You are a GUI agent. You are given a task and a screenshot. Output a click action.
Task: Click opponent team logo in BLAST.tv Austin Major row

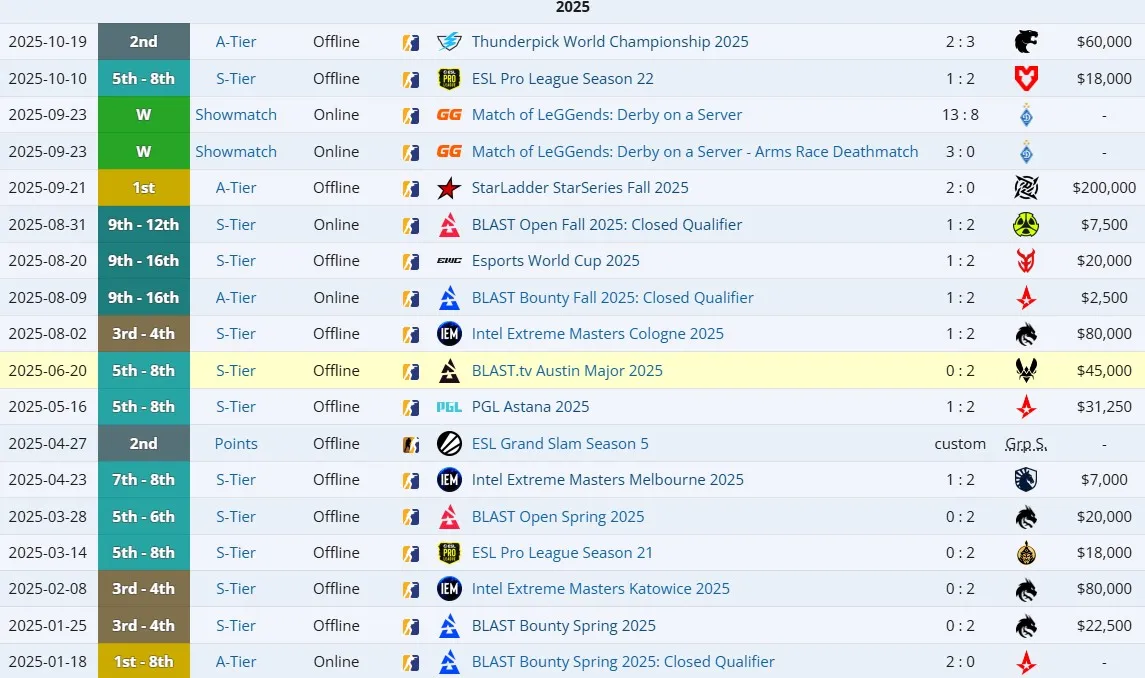[1026, 370]
